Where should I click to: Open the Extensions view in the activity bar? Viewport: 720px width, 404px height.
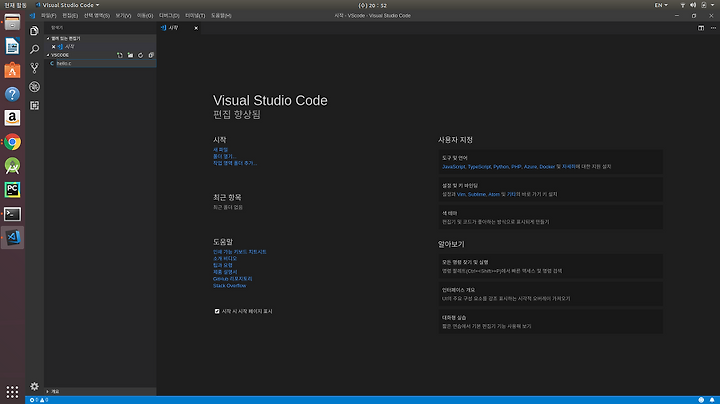[x=34, y=106]
